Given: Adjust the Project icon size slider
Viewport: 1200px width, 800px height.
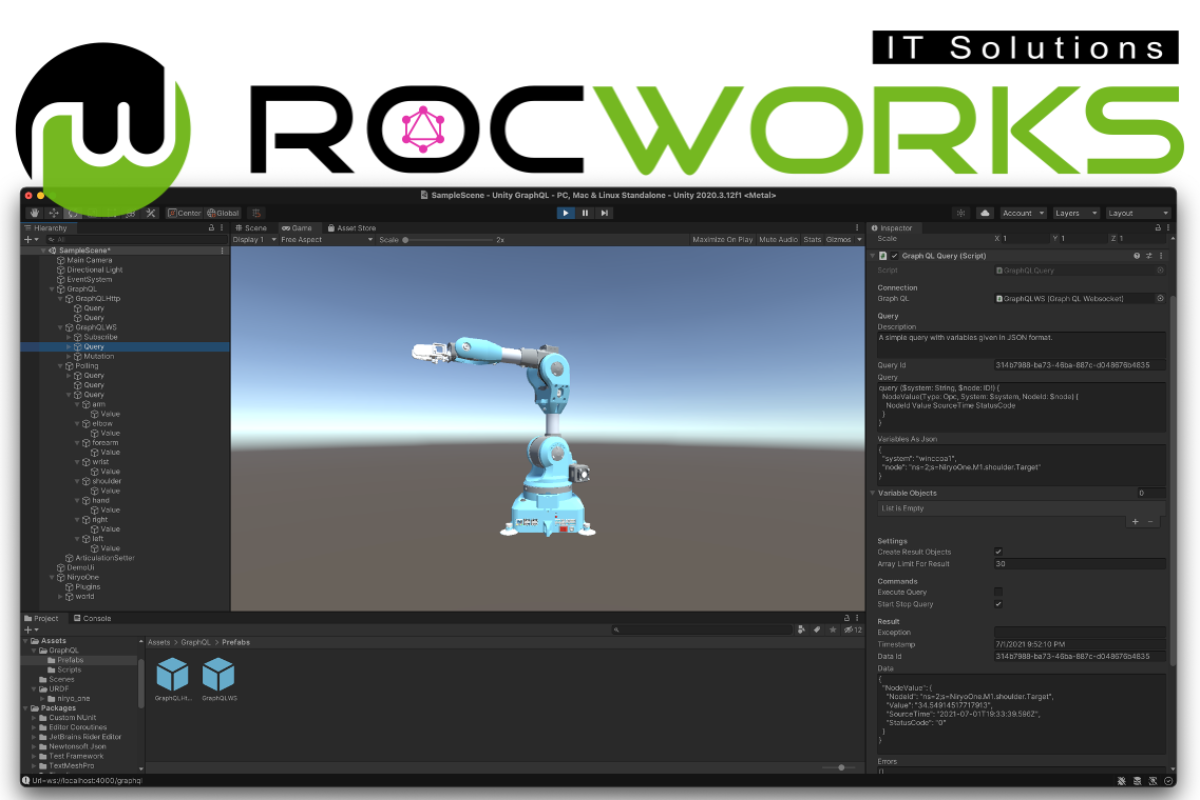Looking at the screenshot, I should coord(841,767).
